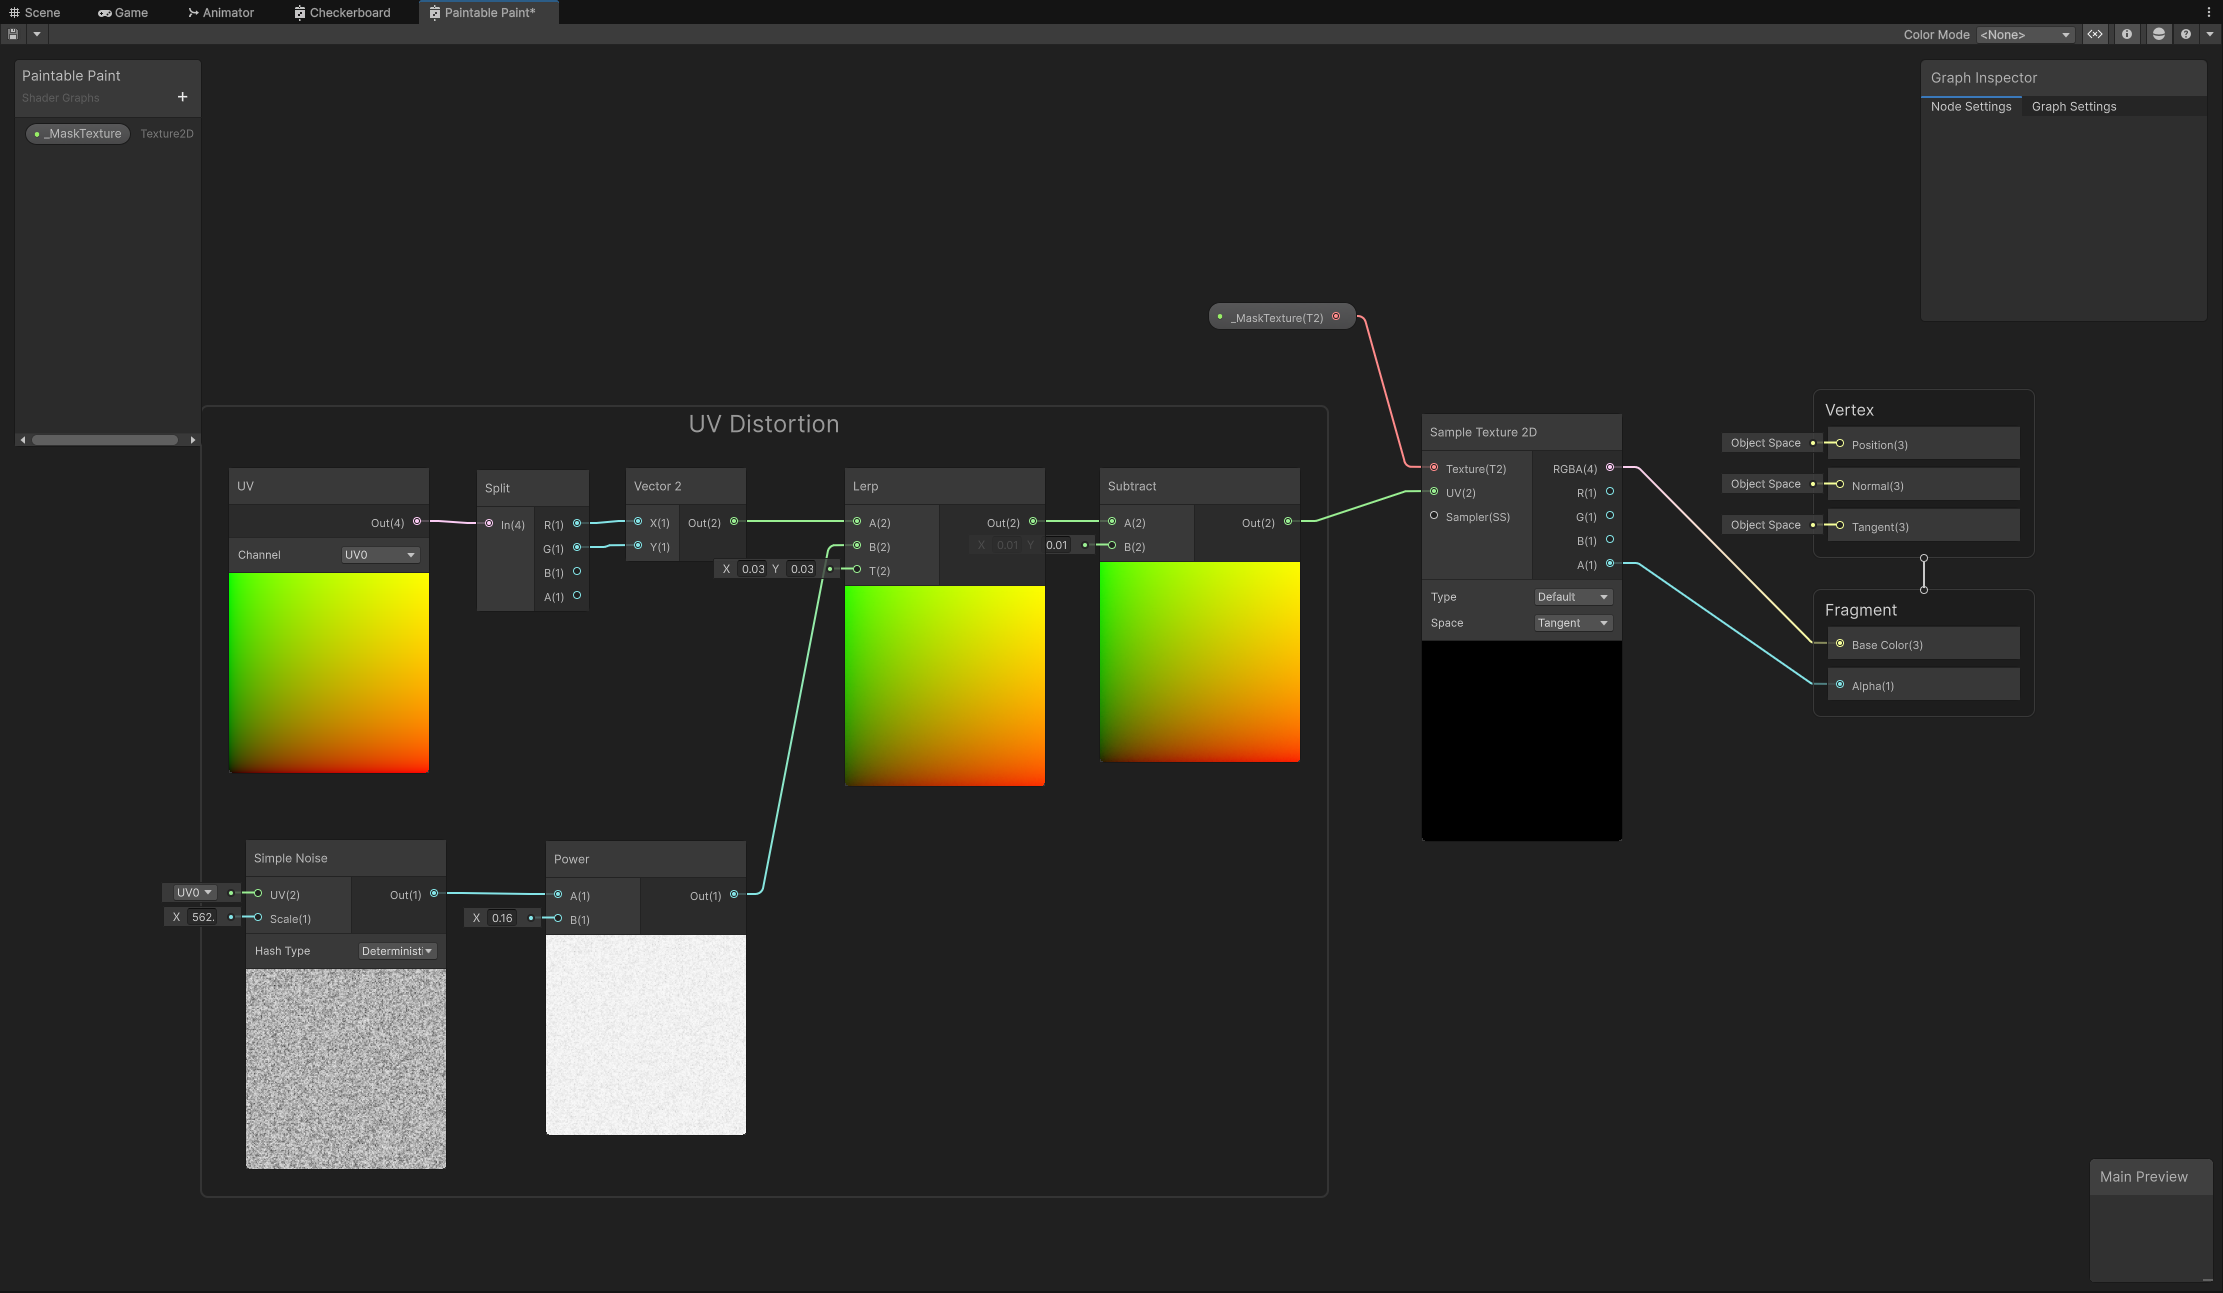Click the Subtract Out(2) output port
This screenshot has width=2223, height=1293.
1288,521
